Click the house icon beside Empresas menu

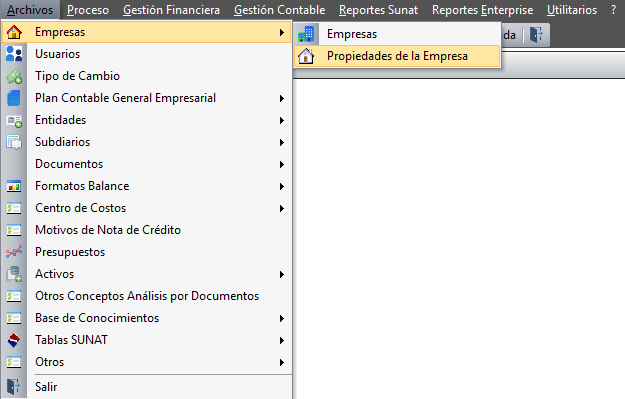tap(14, 32)
